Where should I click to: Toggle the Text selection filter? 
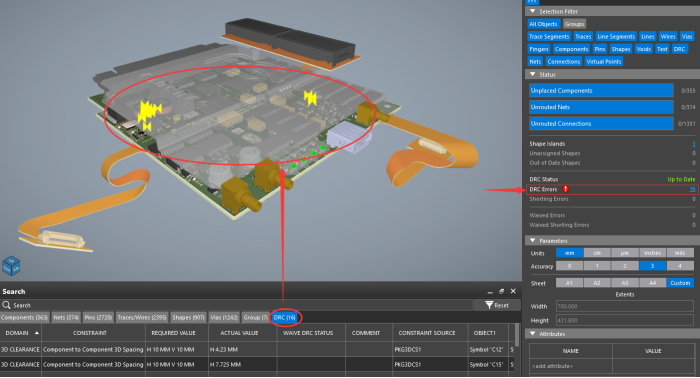point(662,49)
